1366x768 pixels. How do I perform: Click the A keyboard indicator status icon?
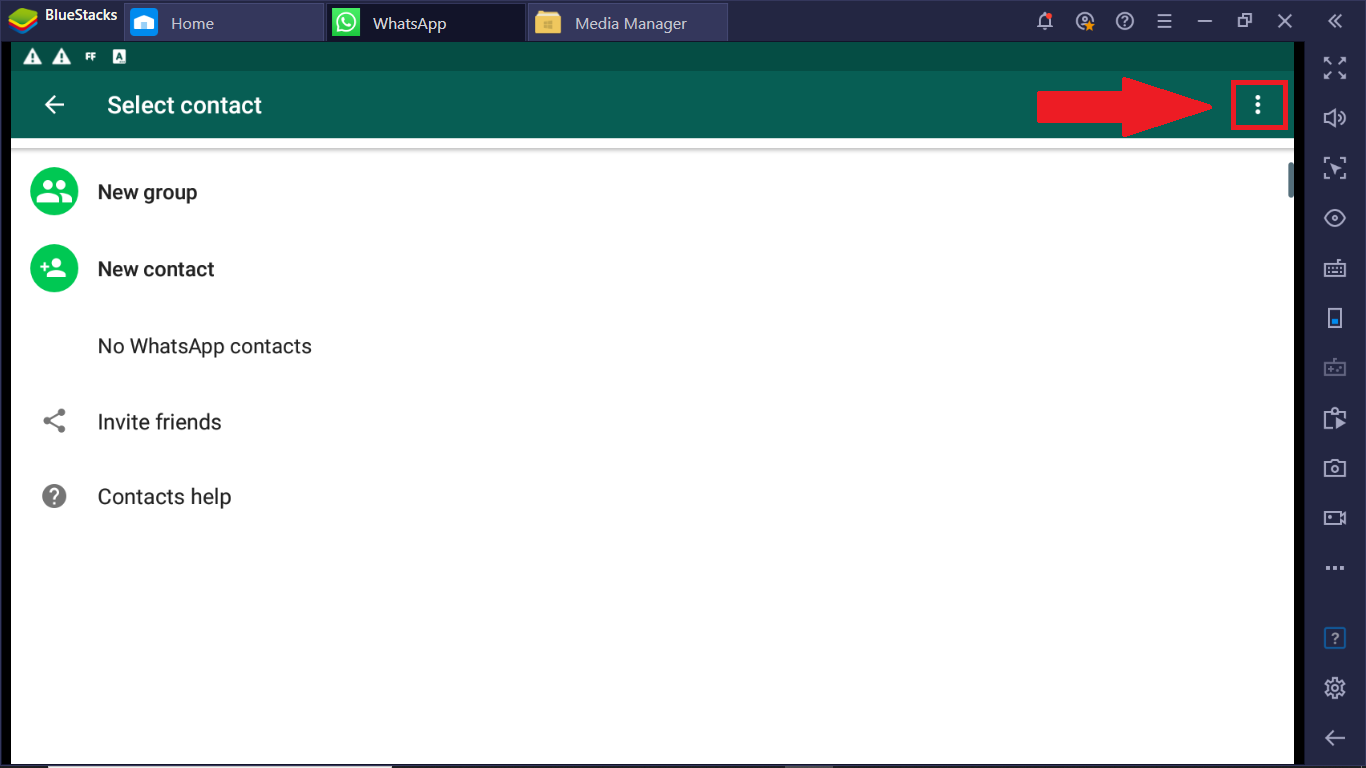pos(119,57)
